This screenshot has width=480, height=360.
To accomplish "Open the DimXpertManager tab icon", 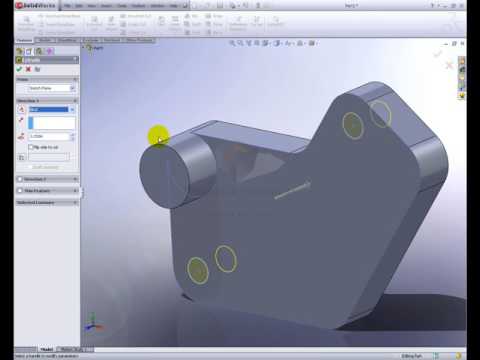I will [x=49, y=51].
